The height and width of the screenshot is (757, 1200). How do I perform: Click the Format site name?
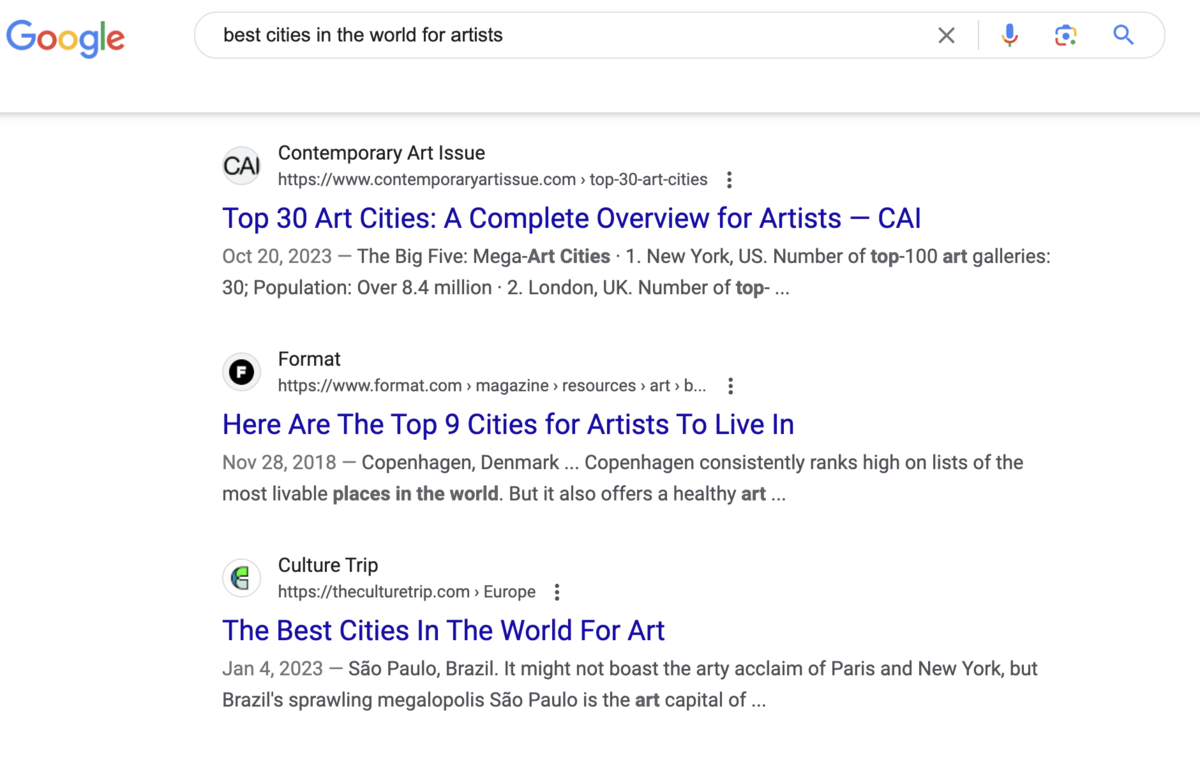pyautogui.click(x=309, y=359)
